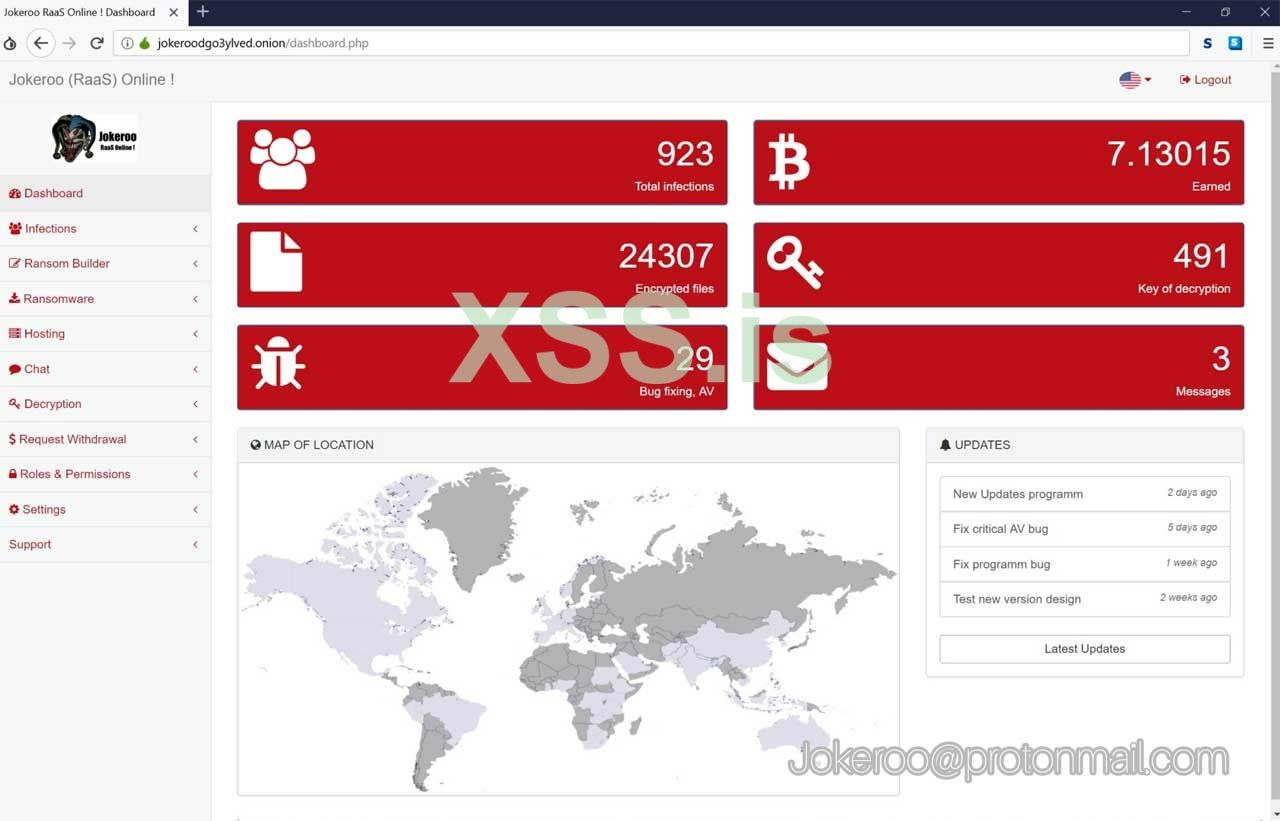Click the white S extension icon in the toolbar

click(1208, 43)
